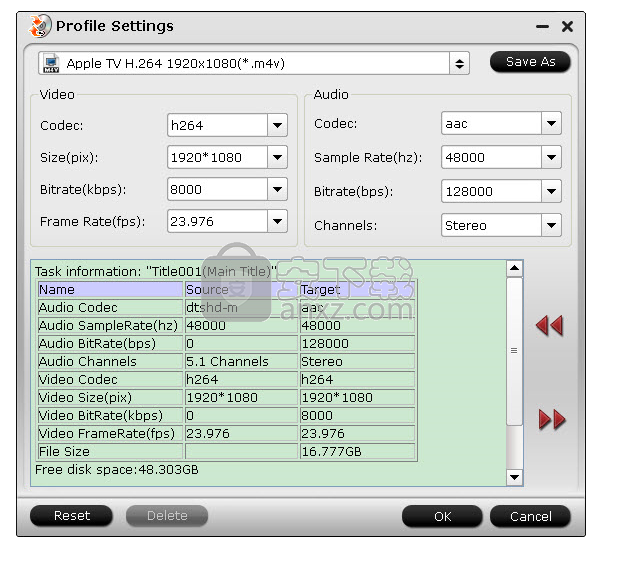Click the red double right arrow
This screenshot has width=618, height=567.
(x=552, y=420)
